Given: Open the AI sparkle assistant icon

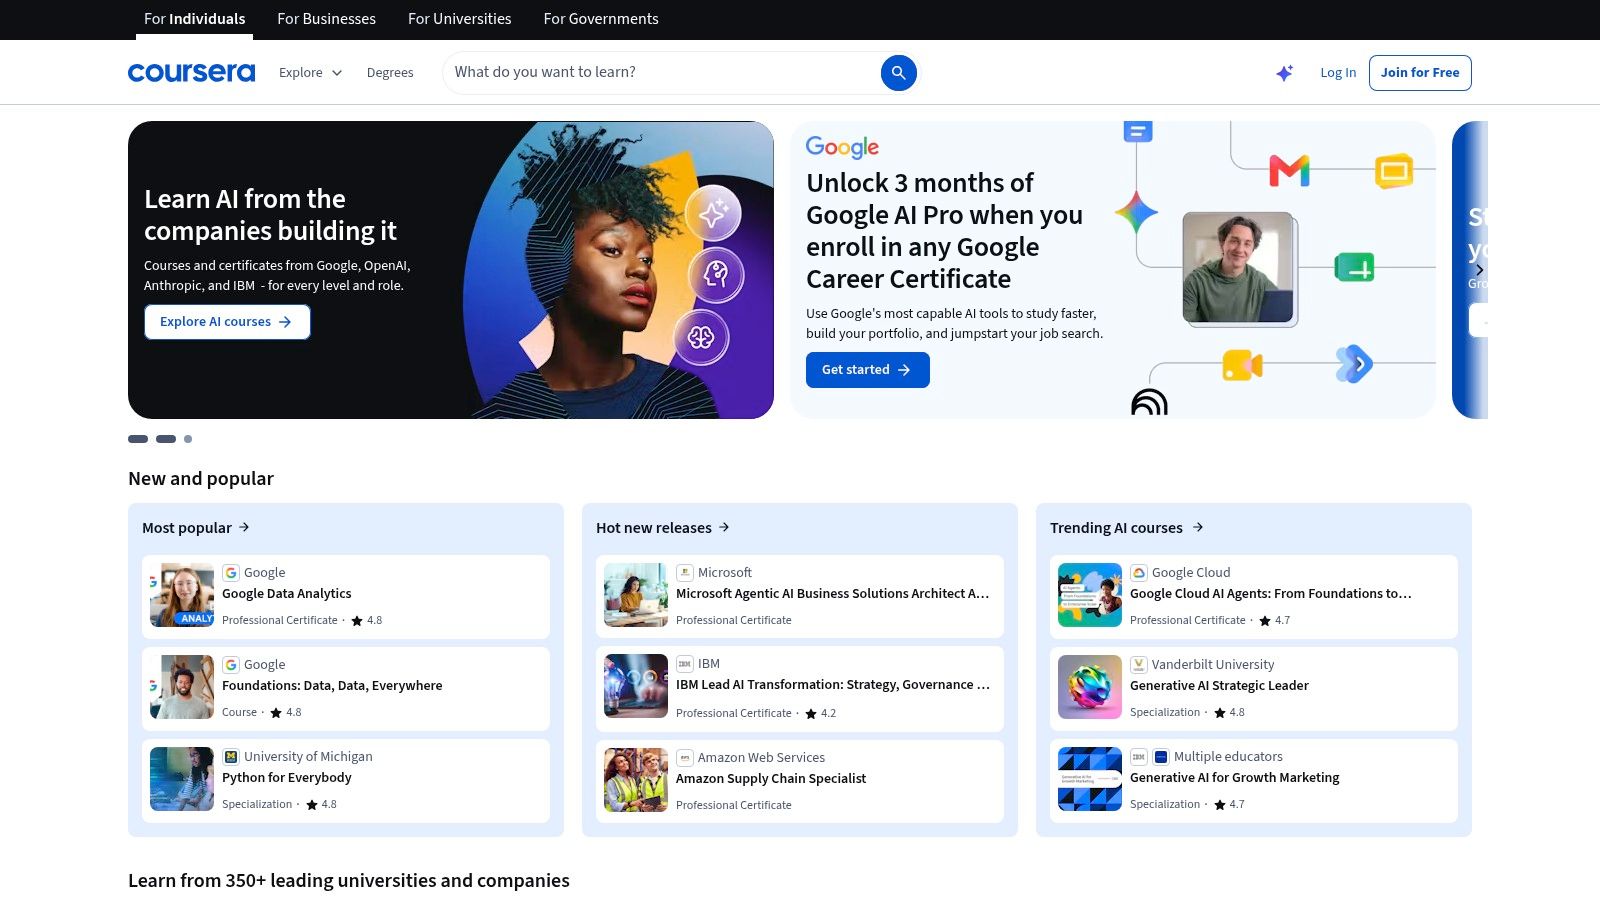Looking at the screenshot, I should coord(1284,73).
